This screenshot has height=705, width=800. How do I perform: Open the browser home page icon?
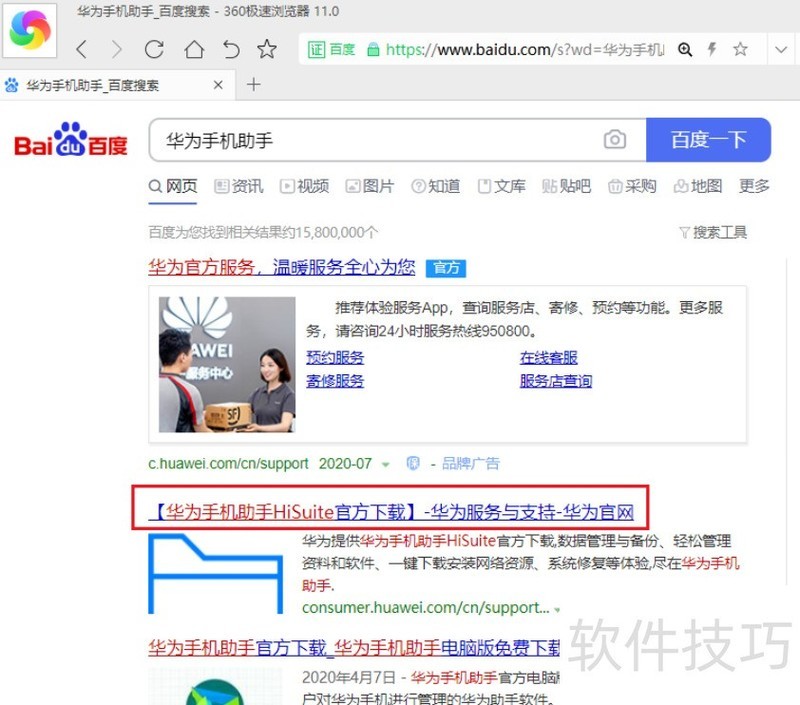point(194,49)
